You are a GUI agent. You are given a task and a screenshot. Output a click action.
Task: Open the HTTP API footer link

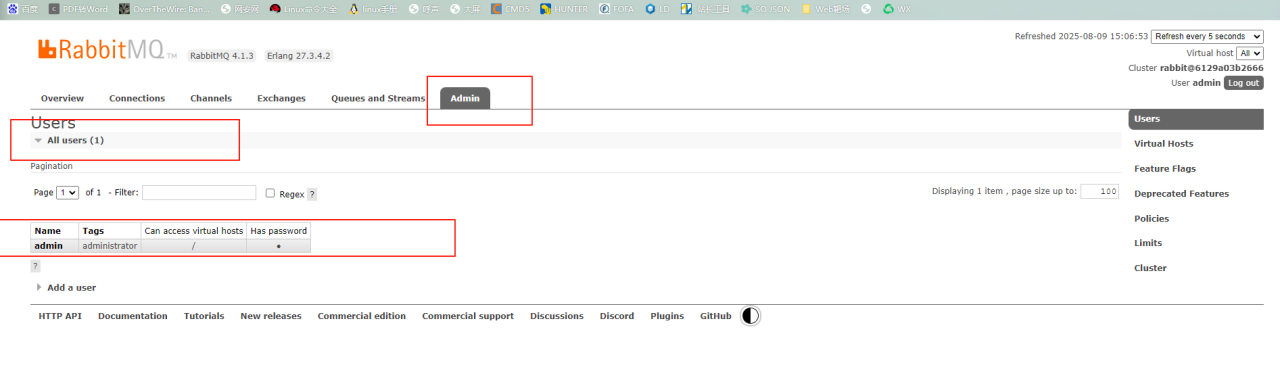click(60, 316)
